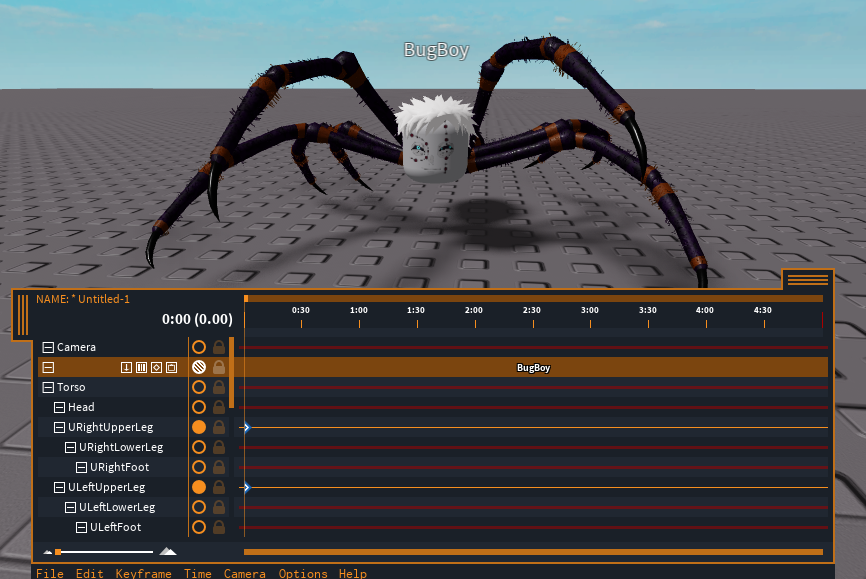Select the Torso track label
Screen dimensions: 866x579
[71, 387]
